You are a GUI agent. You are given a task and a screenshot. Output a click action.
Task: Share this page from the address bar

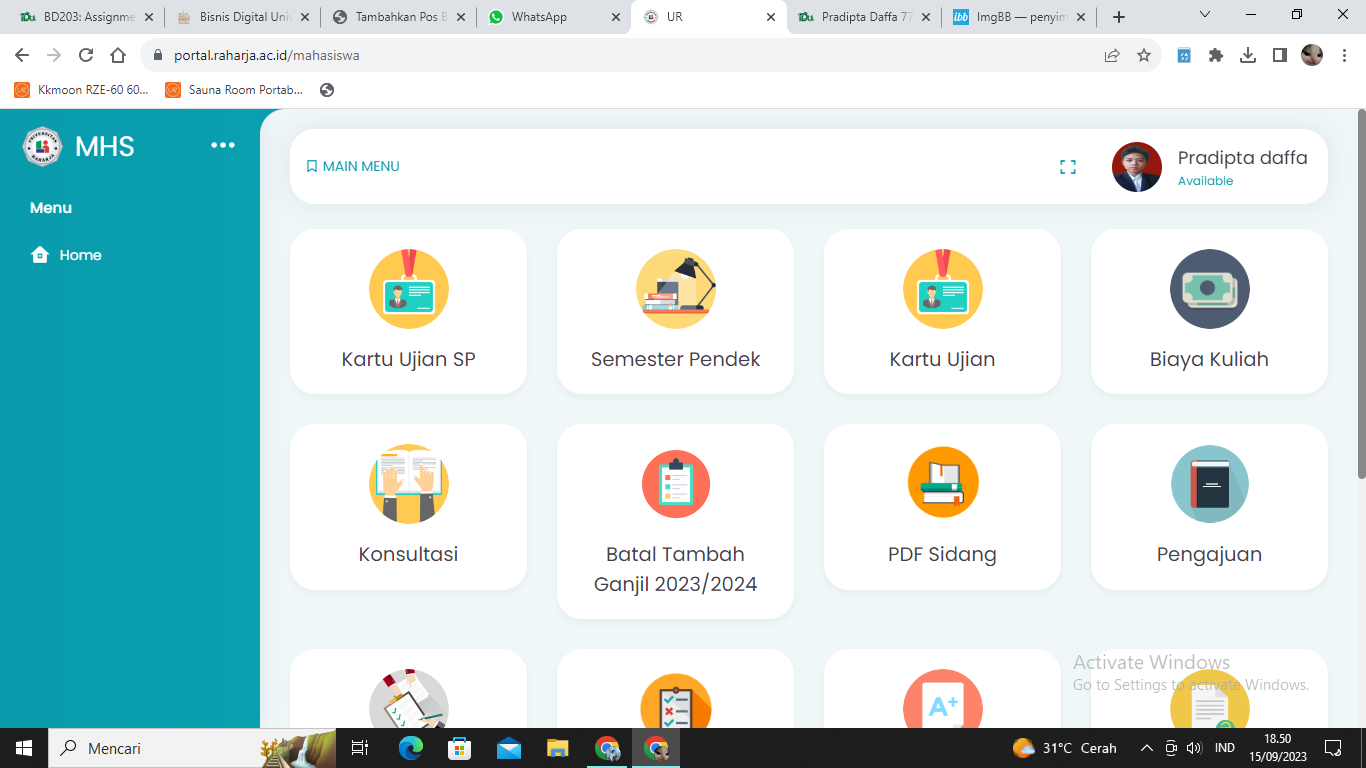1112,56
